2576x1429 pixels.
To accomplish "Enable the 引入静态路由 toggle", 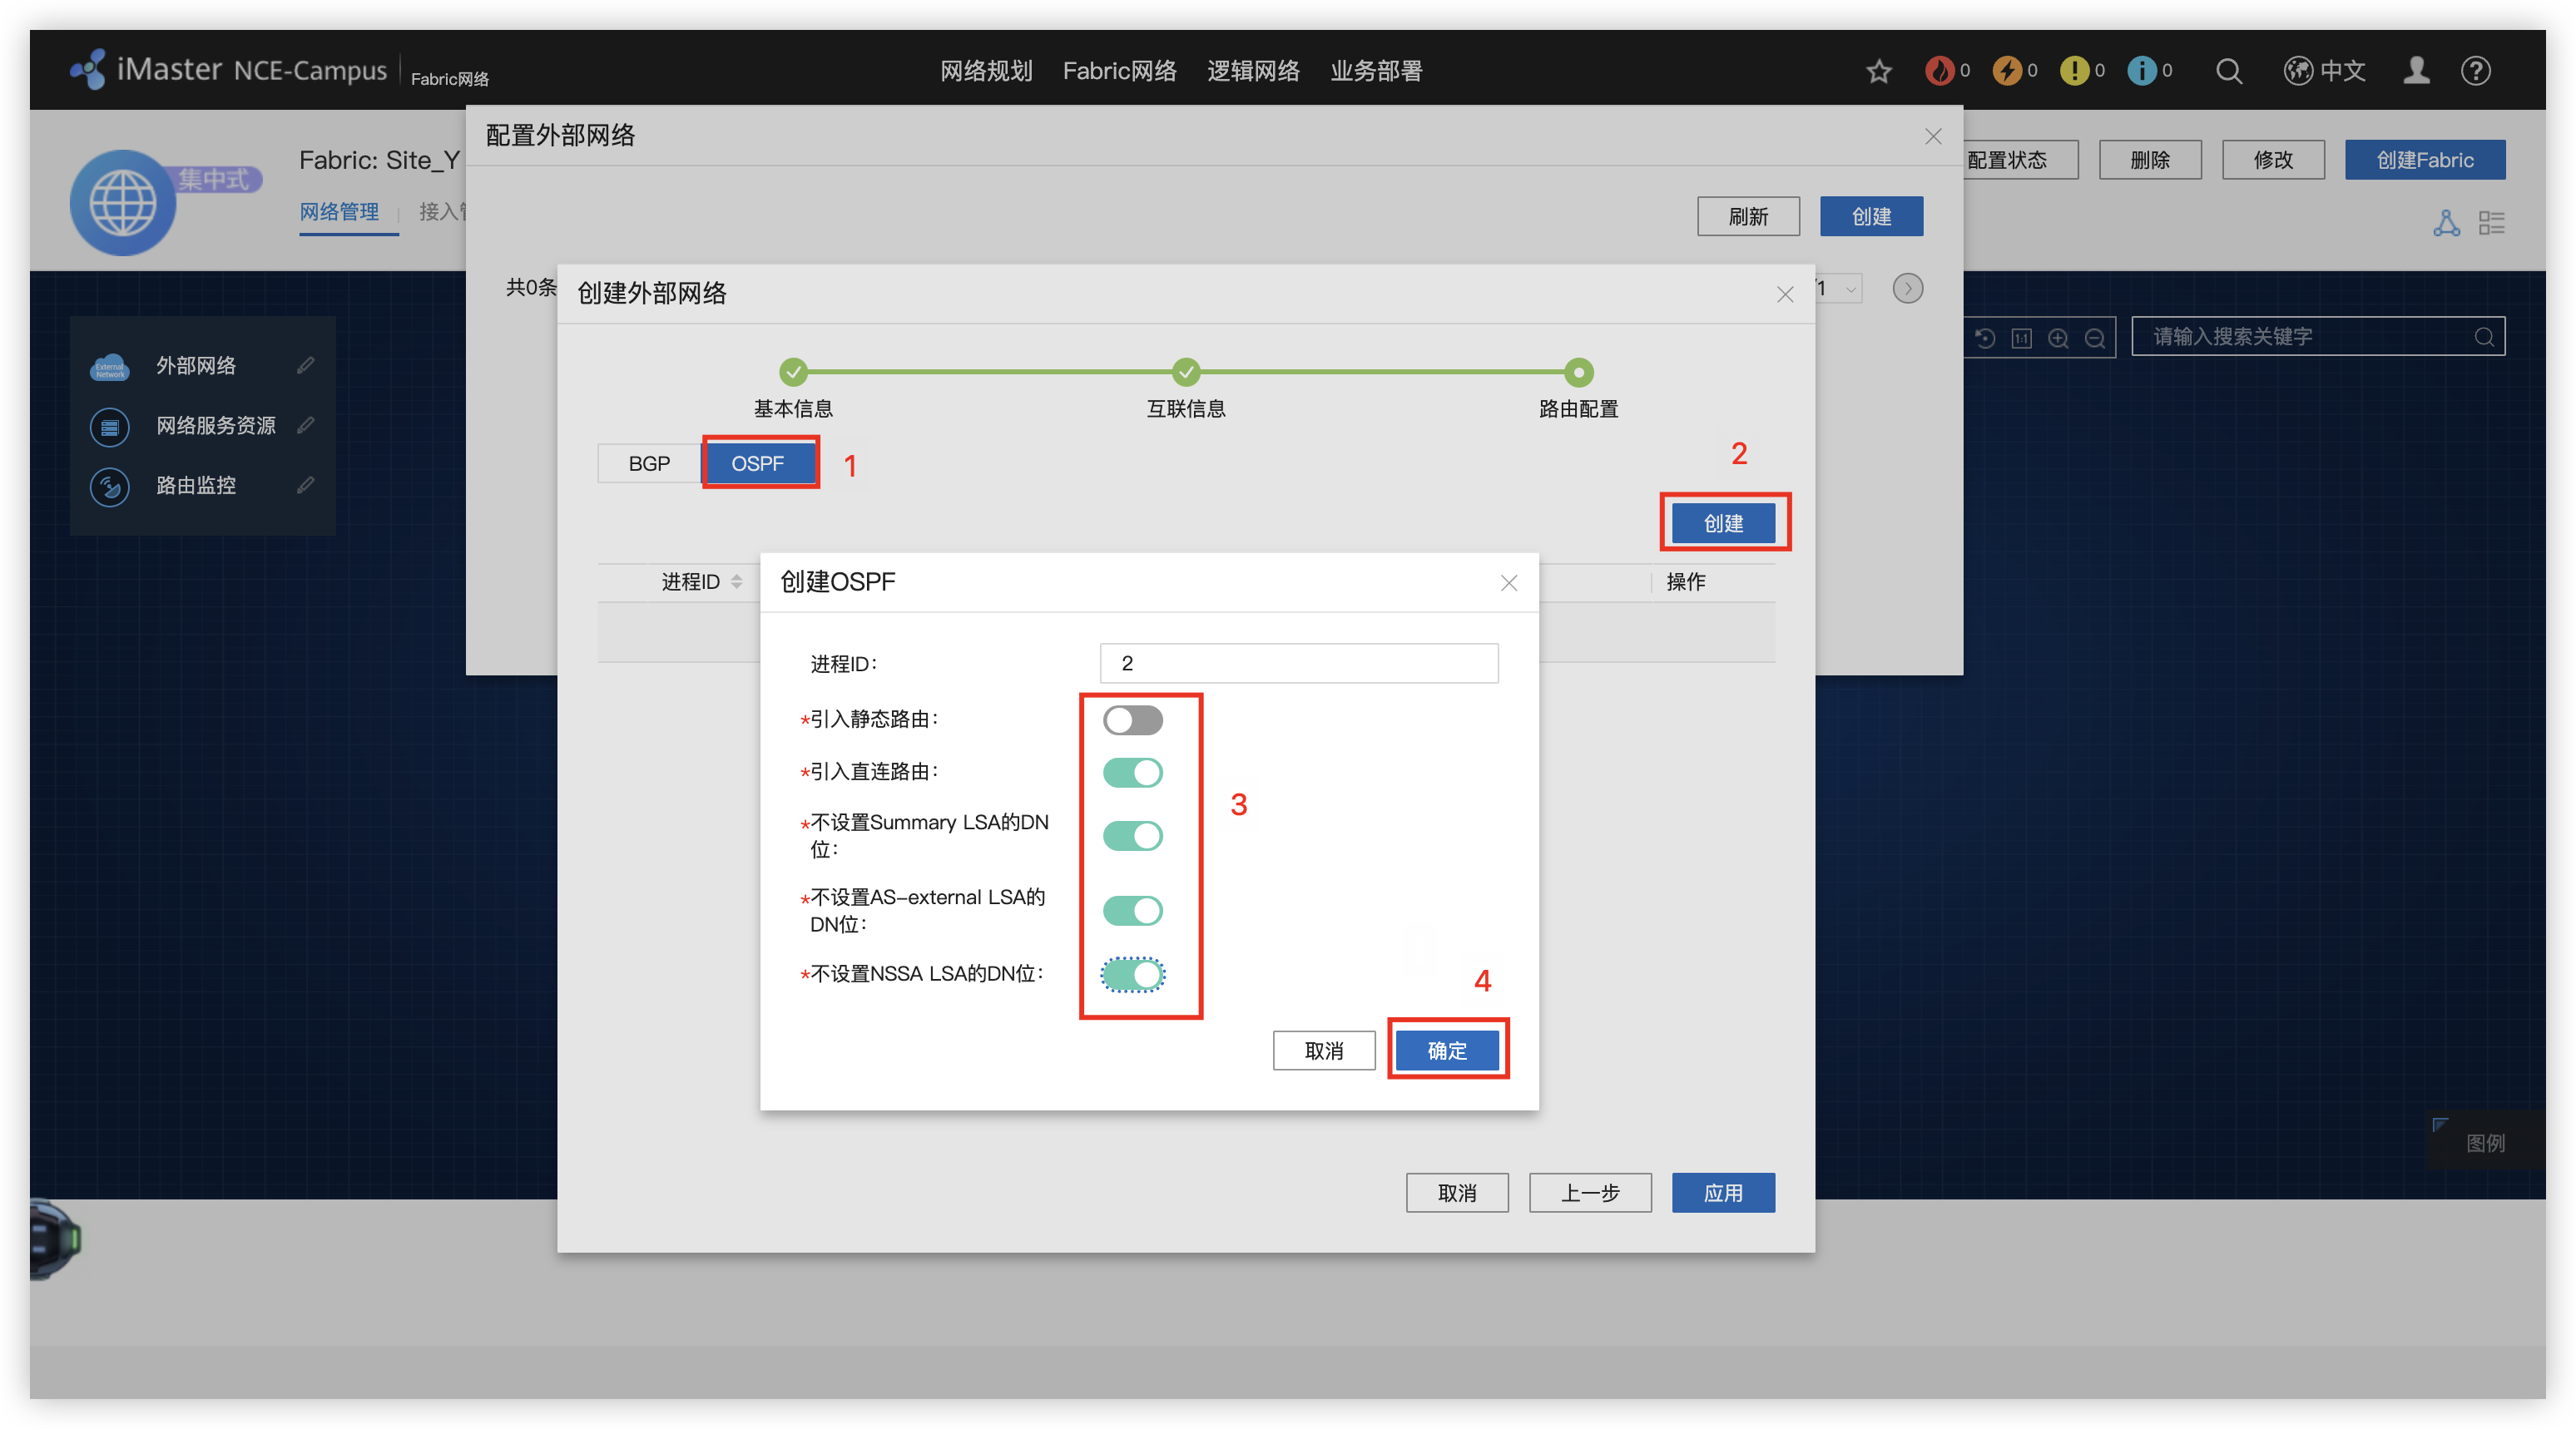I will pos(1132,720).
